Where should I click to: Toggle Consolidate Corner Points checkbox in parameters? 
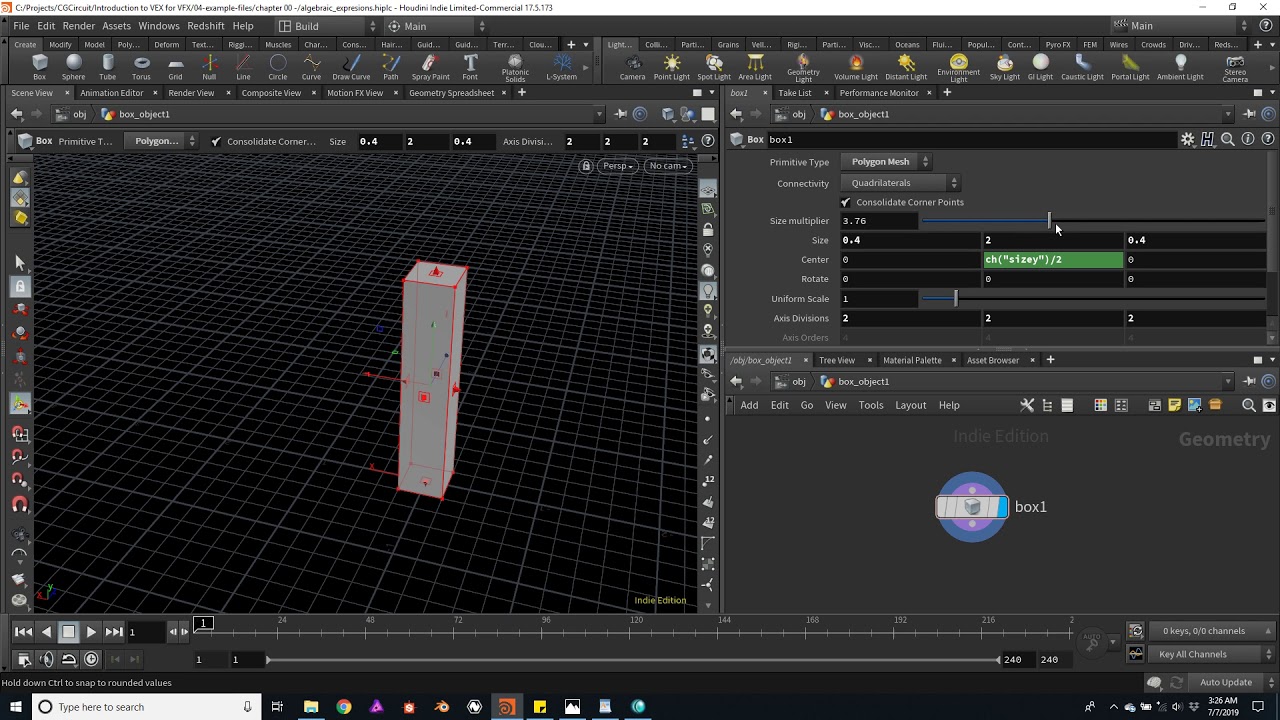click(846, 202)
